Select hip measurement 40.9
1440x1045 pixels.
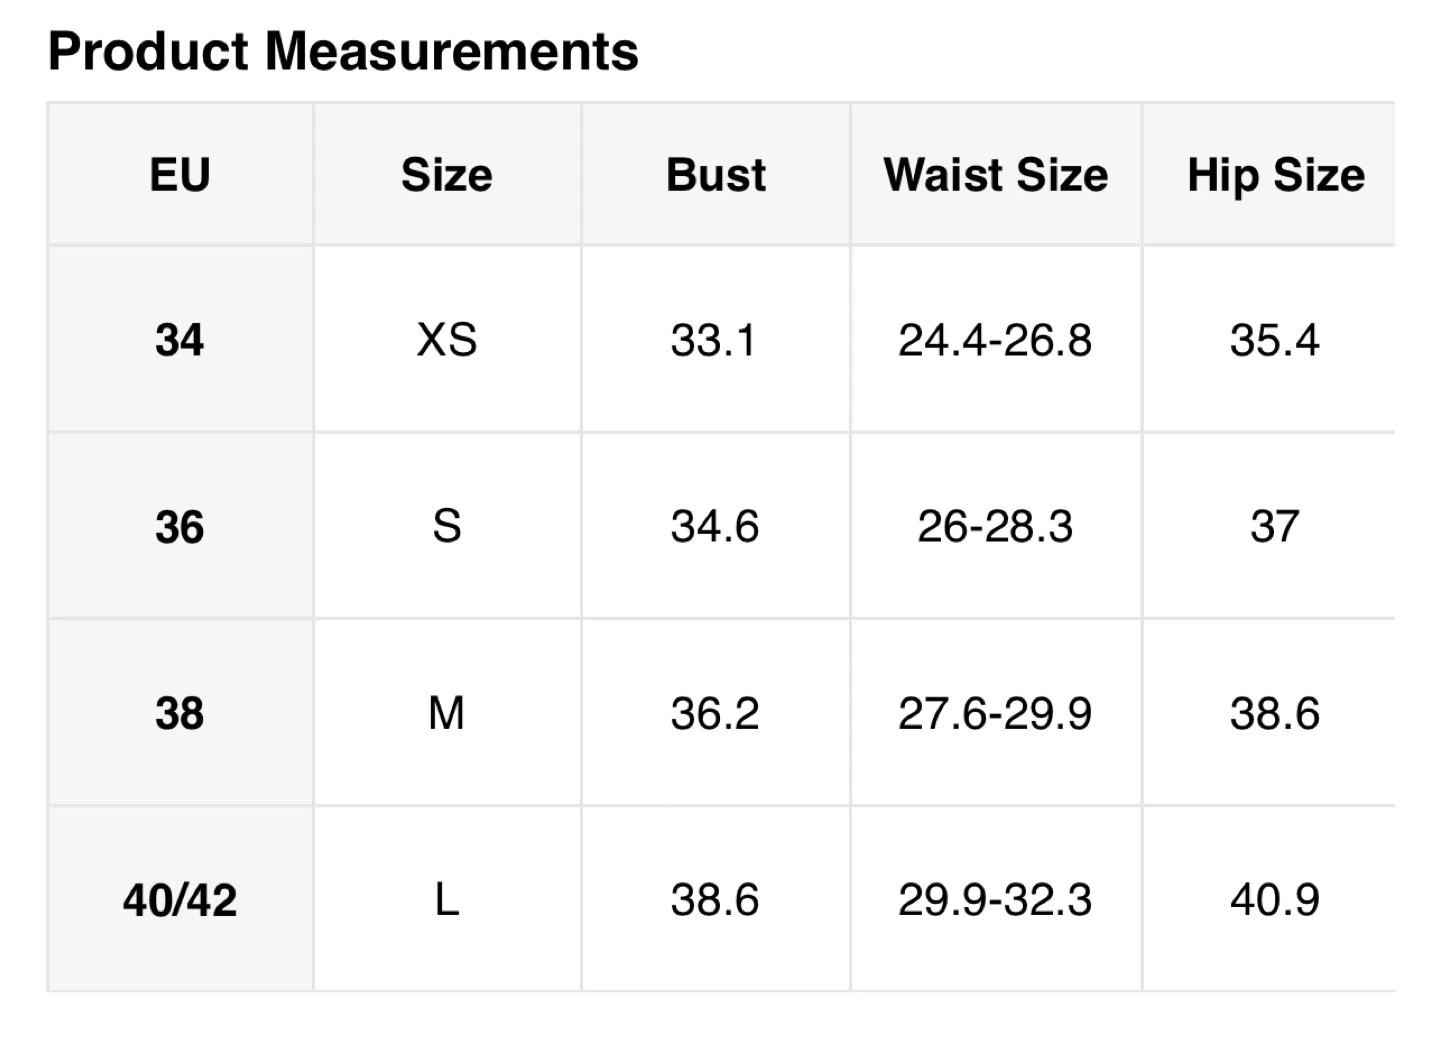coord(1275,900)
